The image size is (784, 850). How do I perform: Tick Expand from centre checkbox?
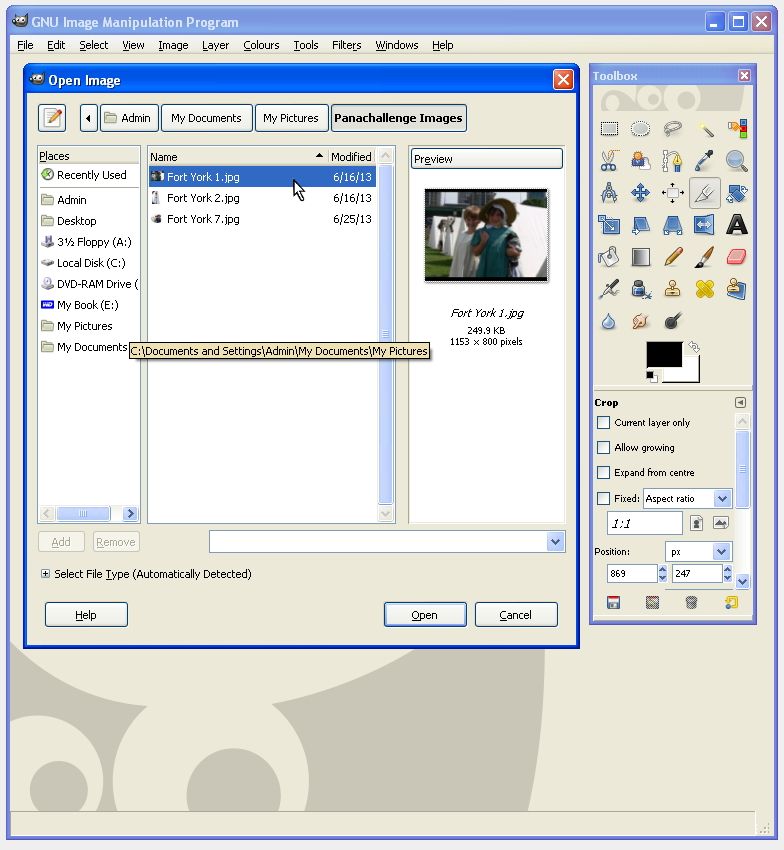(x=603, y=472)
